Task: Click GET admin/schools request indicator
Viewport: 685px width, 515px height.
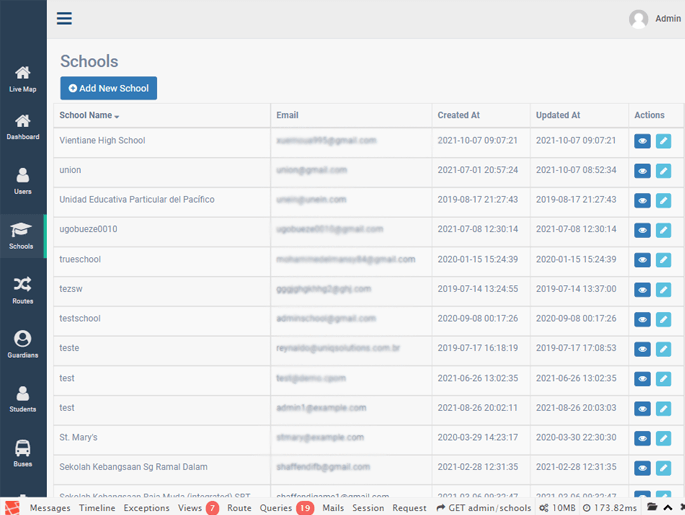Action: tap(484, 508)
